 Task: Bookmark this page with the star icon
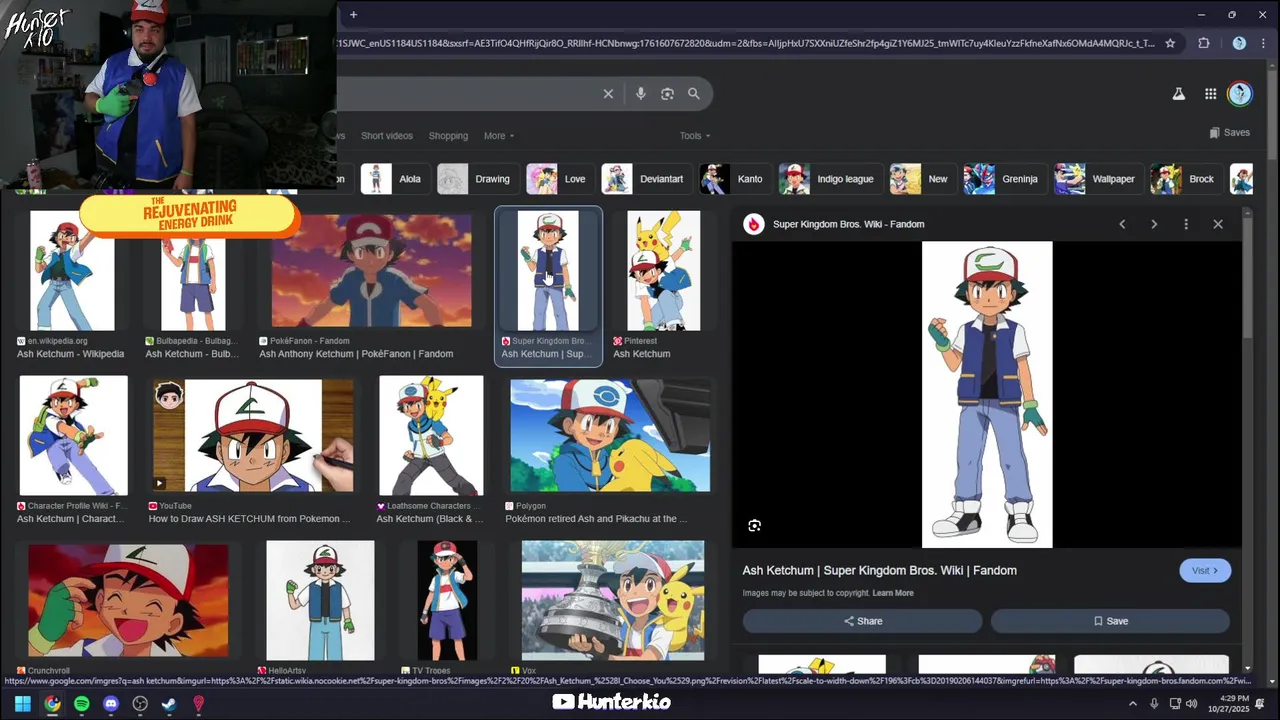tap(1170, 43)
